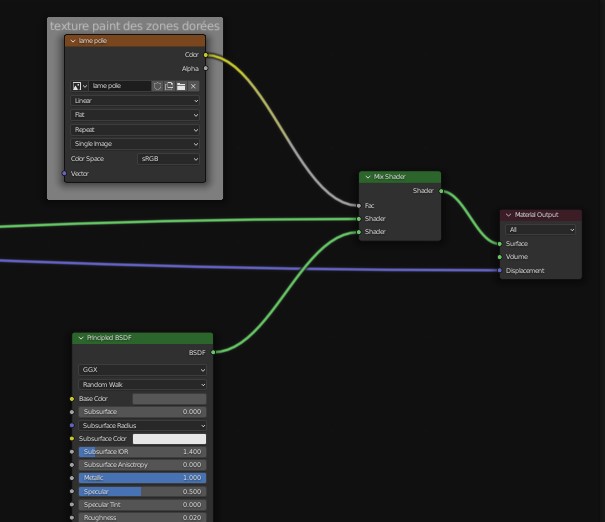Select the Material Output node title

[536, 215]
